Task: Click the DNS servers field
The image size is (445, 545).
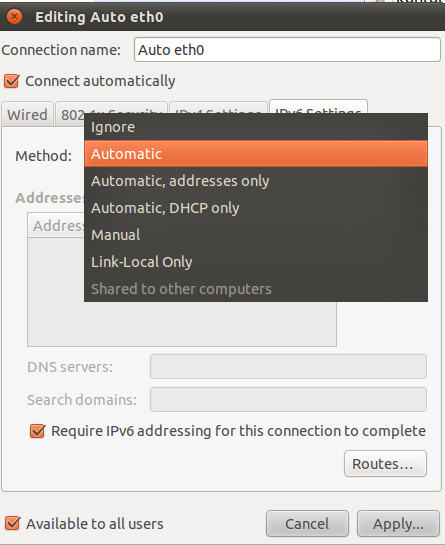Action: [x=288, y=366]
